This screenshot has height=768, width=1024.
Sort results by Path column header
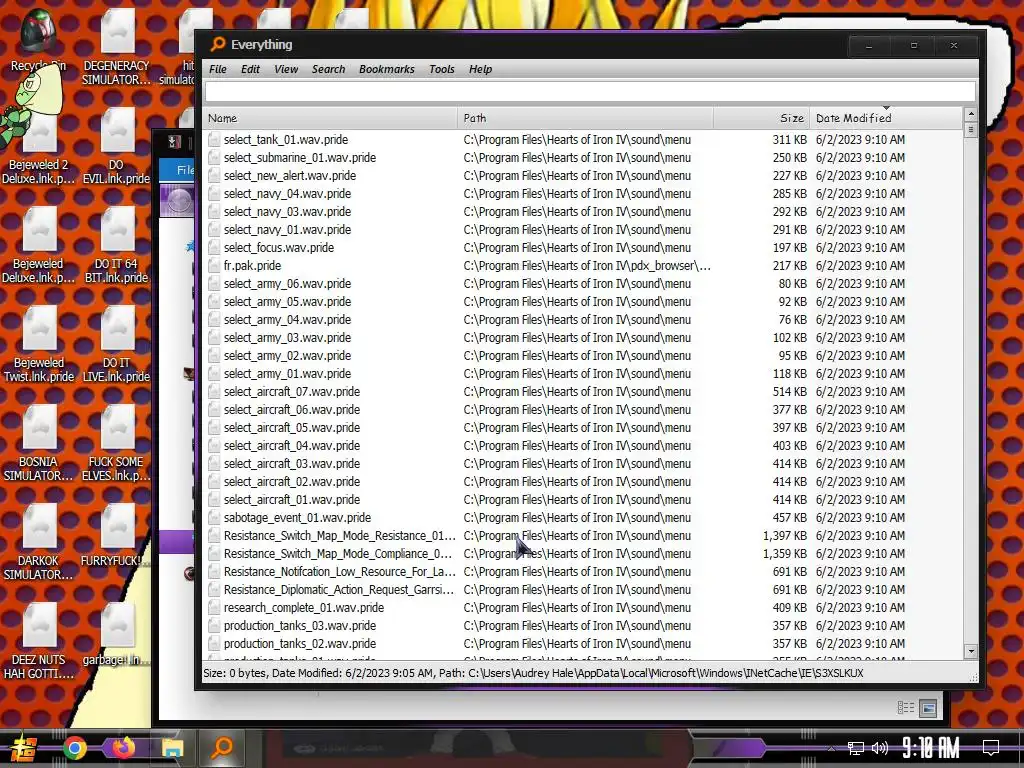[x=585, y=118]
